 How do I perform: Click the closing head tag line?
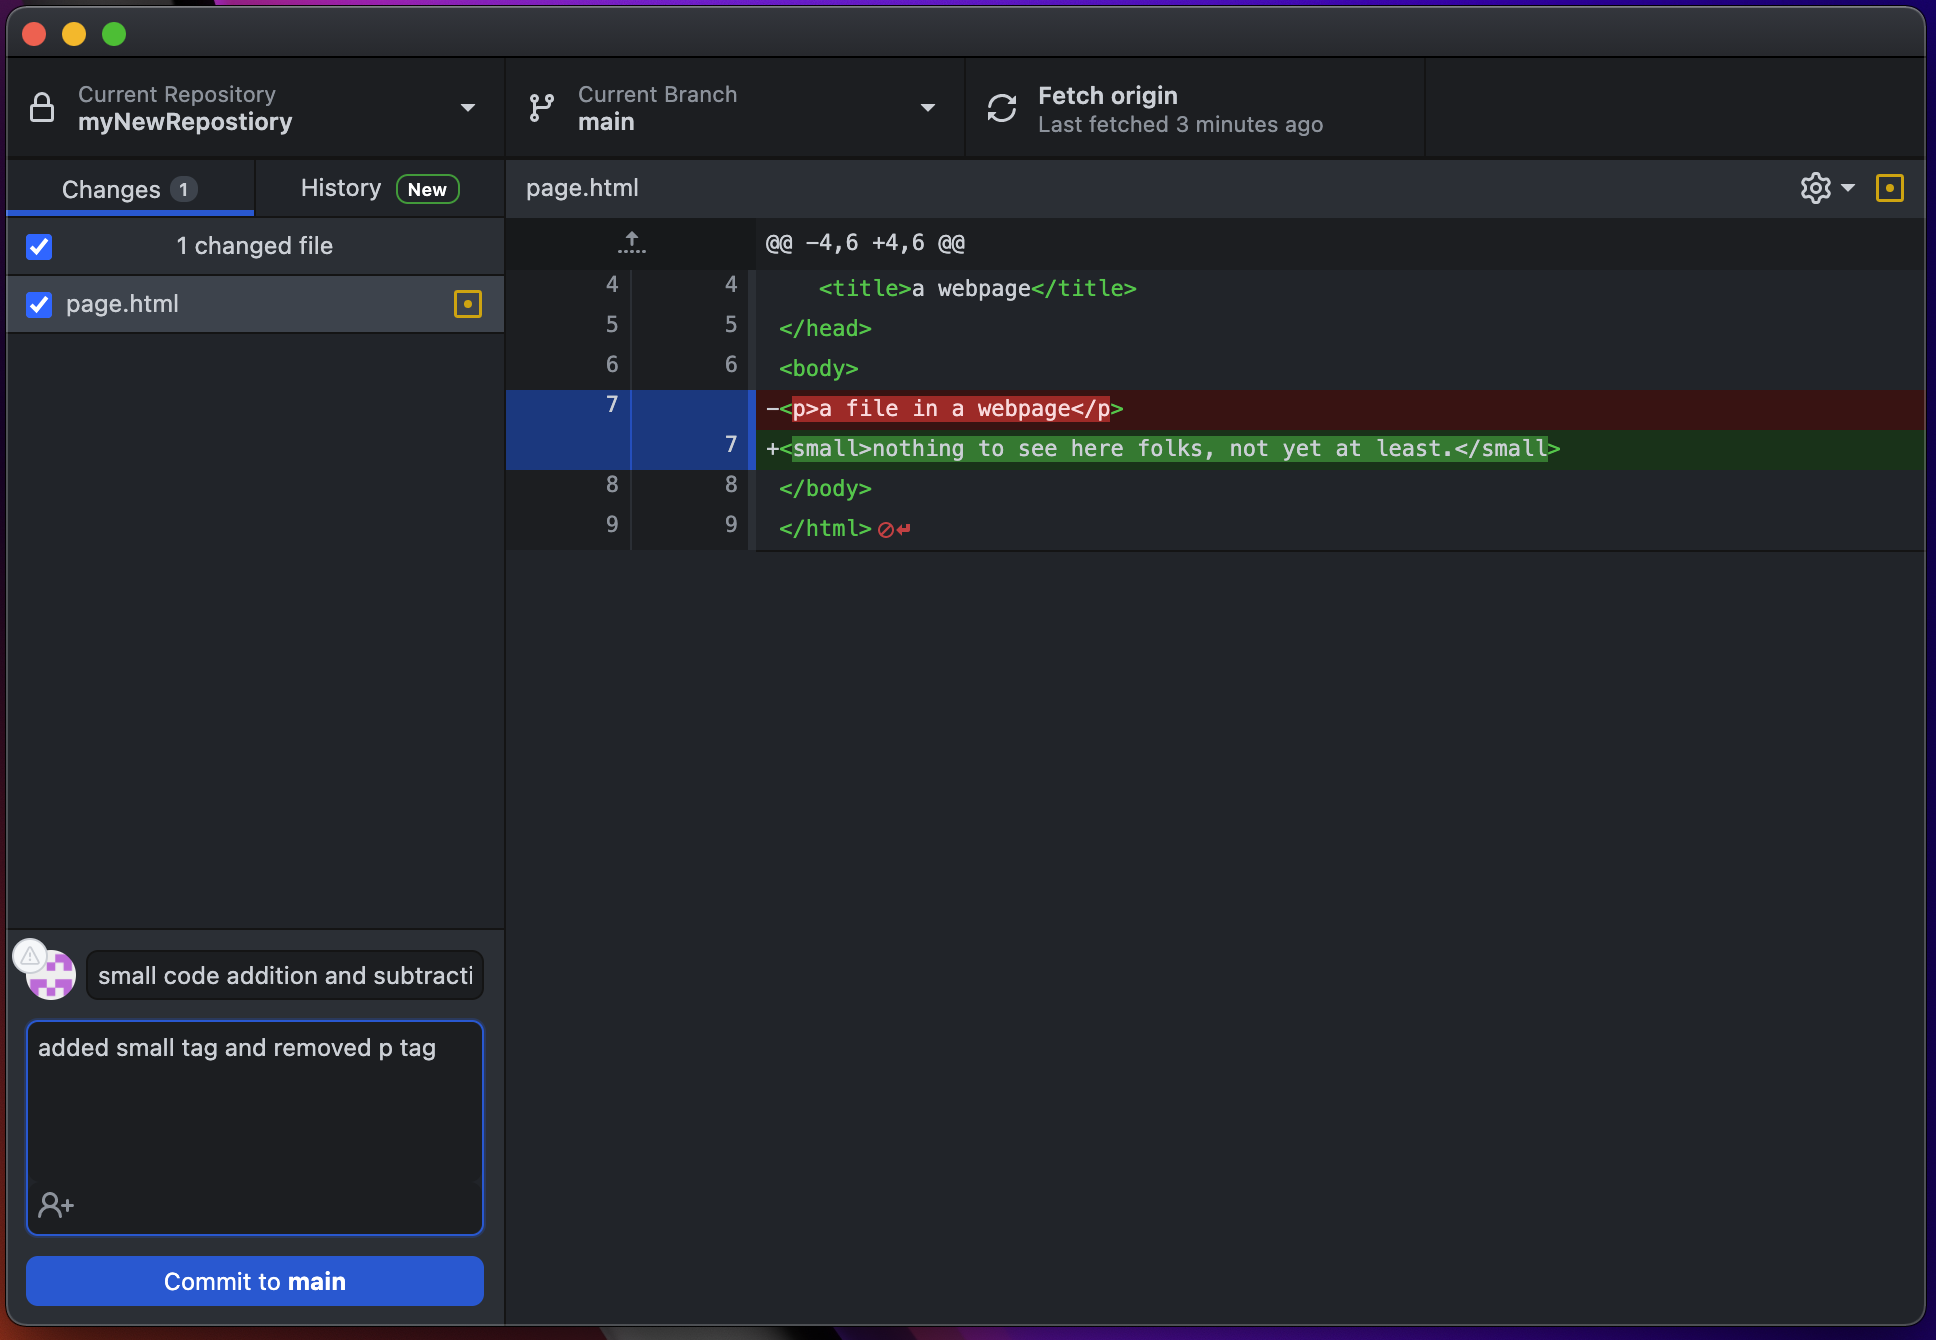[x=1340, y=329]
